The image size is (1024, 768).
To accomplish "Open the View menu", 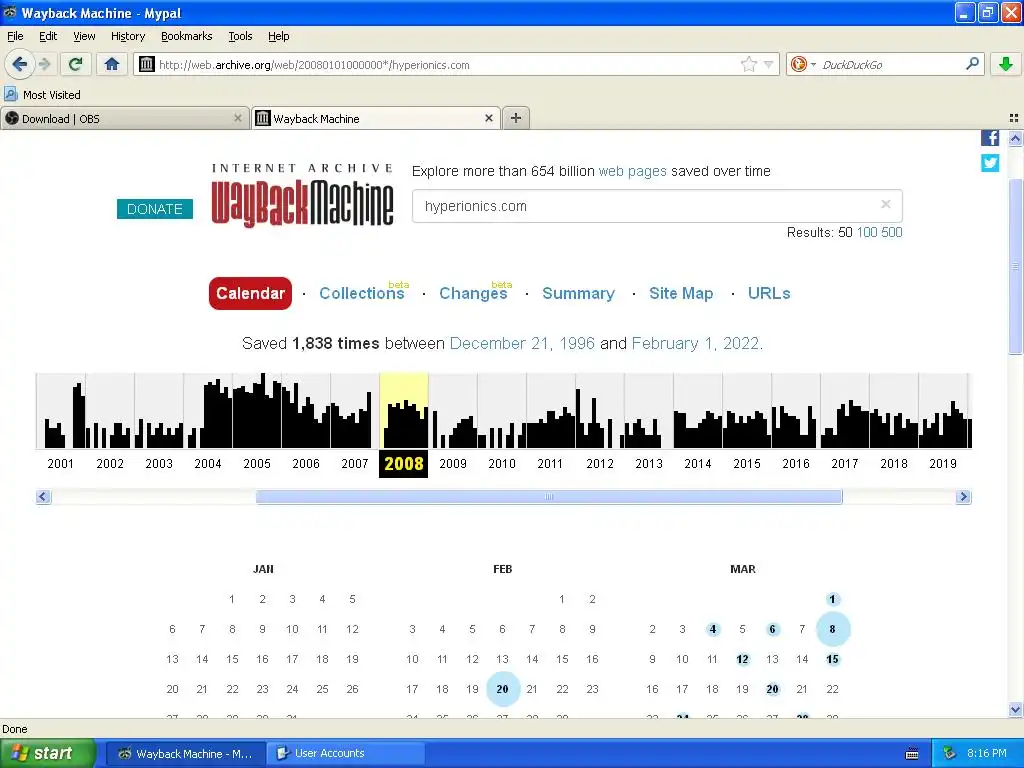I will click(x=84, y=36).
